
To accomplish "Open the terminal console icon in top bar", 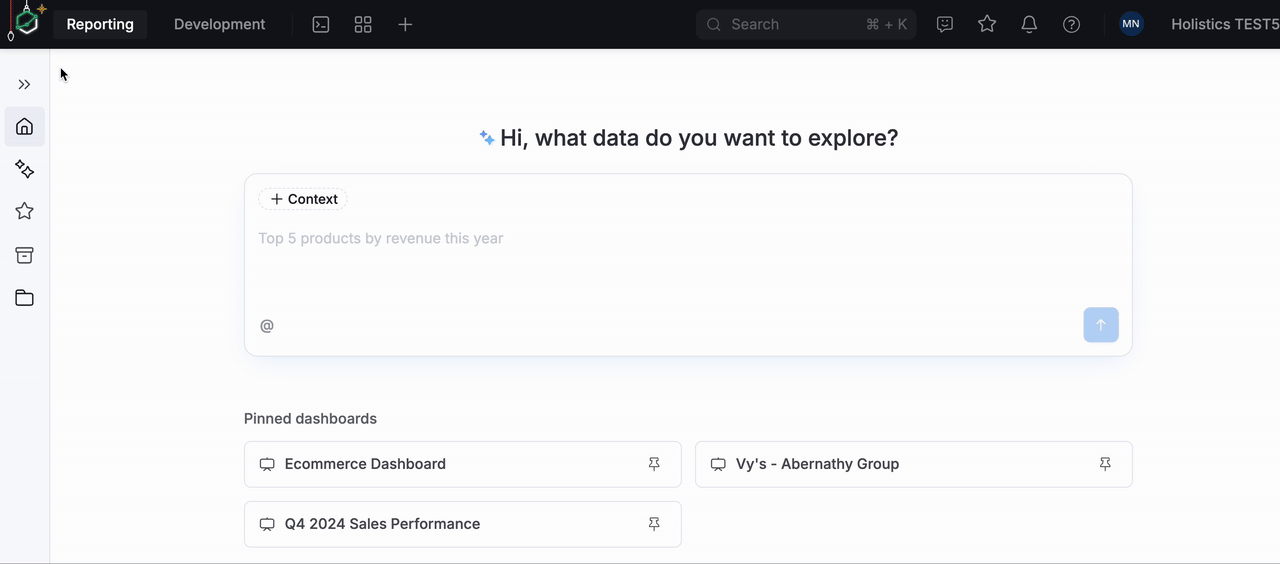I will (321, 24).
